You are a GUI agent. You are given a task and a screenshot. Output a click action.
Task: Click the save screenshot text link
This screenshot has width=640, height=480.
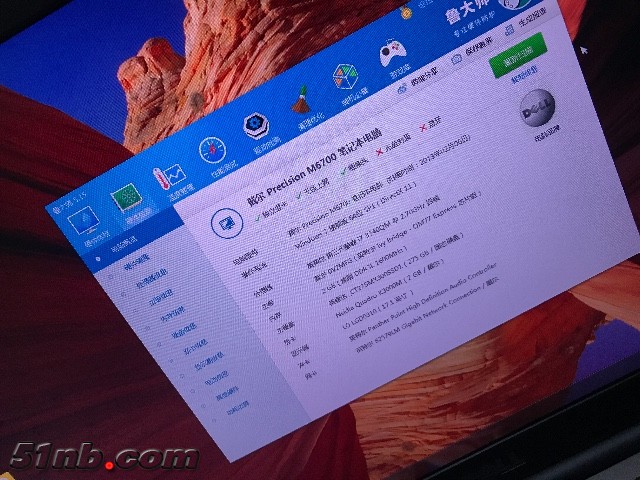(x=479, y=47)
